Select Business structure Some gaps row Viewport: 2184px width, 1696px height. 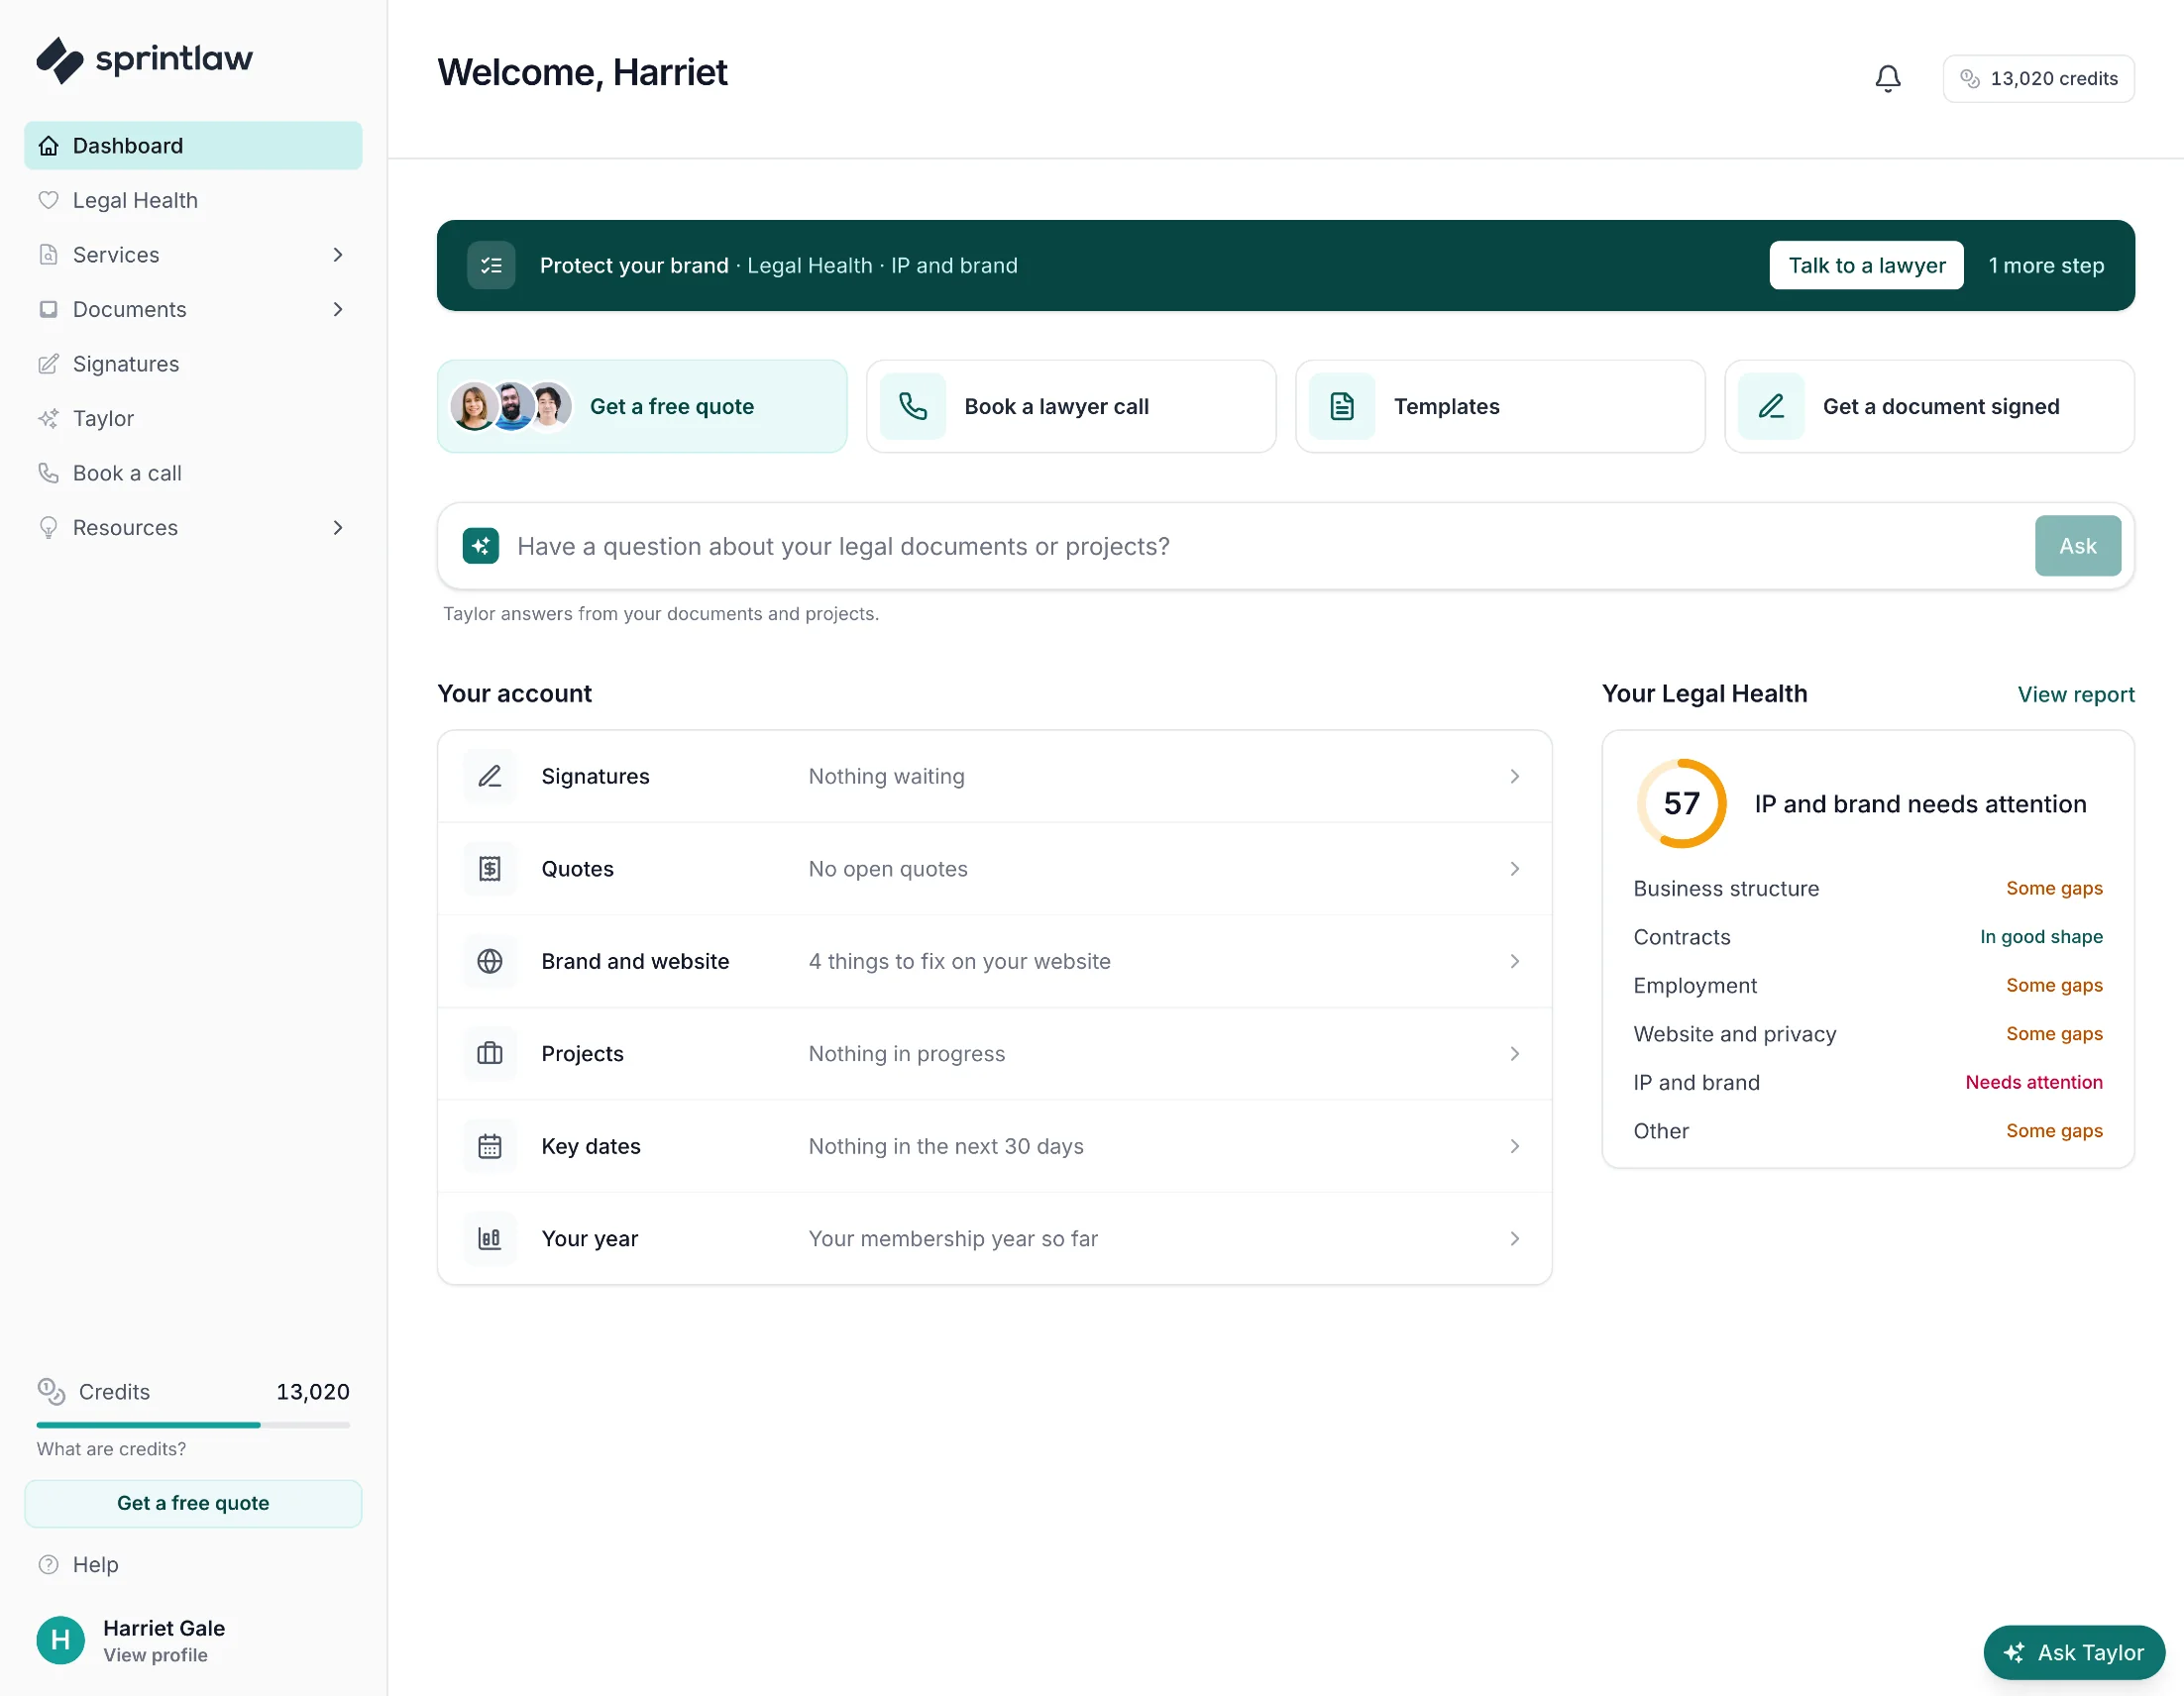click(x=1867, y=889)
